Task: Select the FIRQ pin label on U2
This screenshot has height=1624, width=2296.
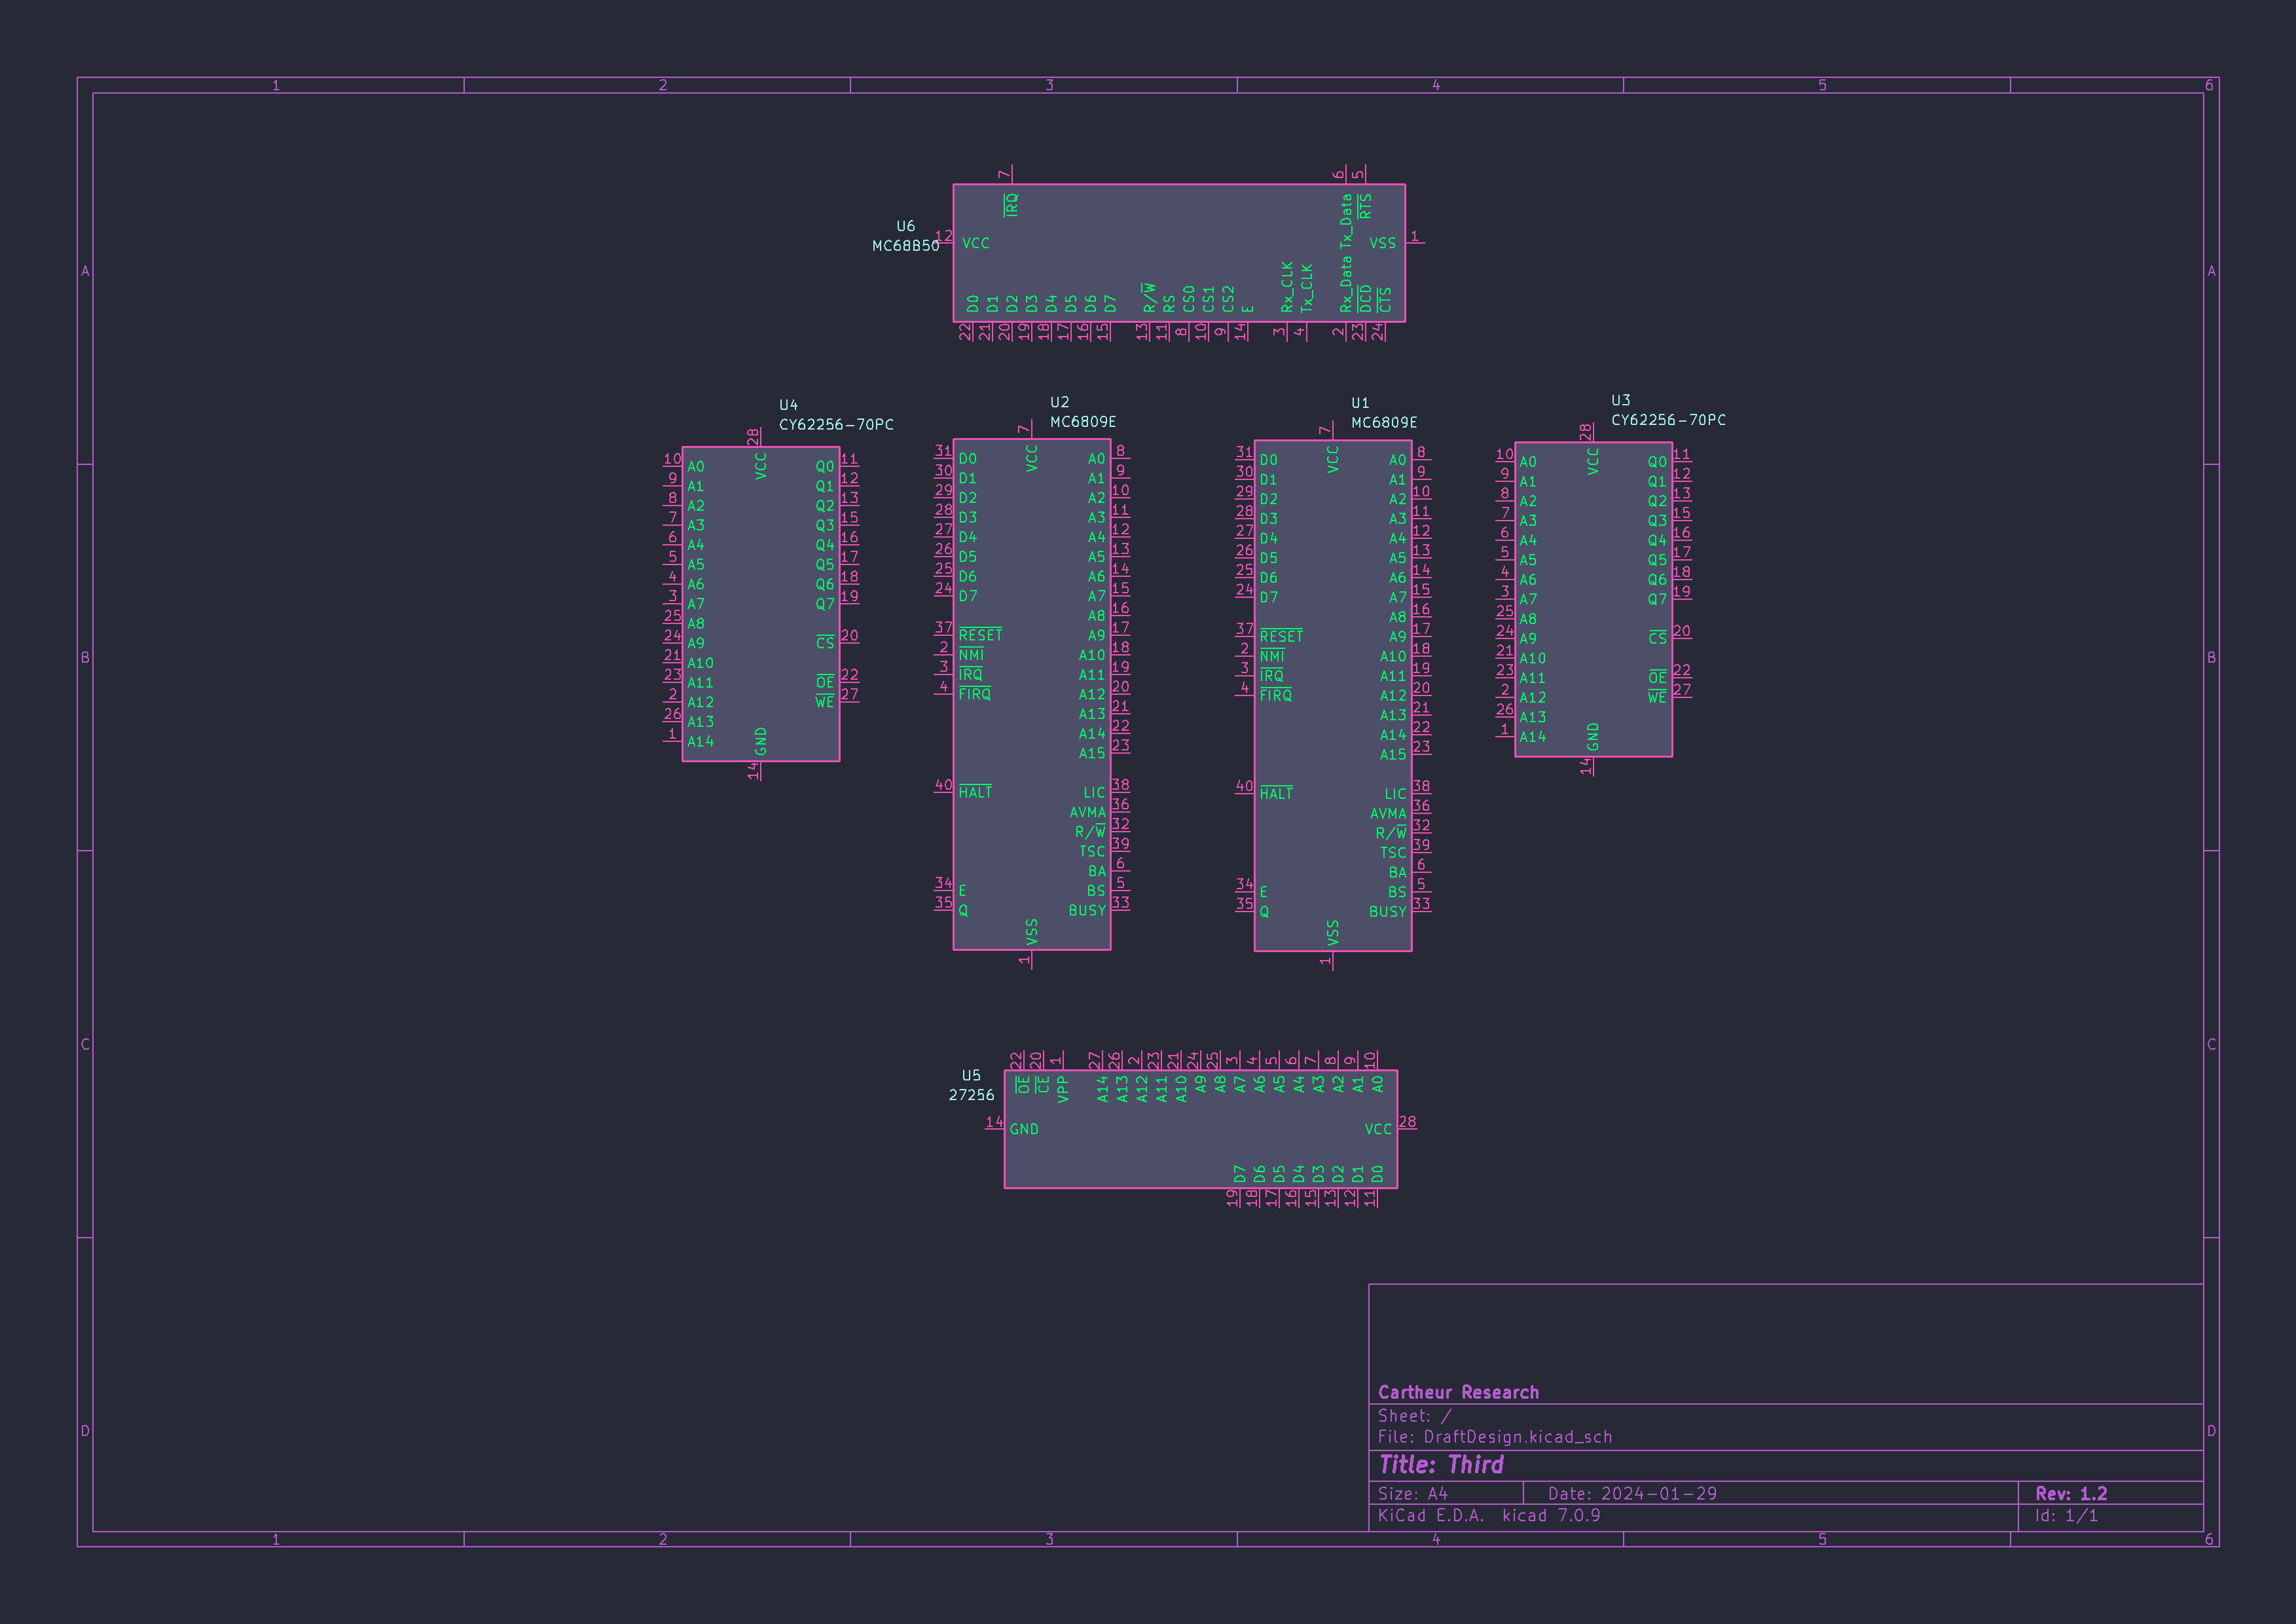Action: tap(975, 694)
